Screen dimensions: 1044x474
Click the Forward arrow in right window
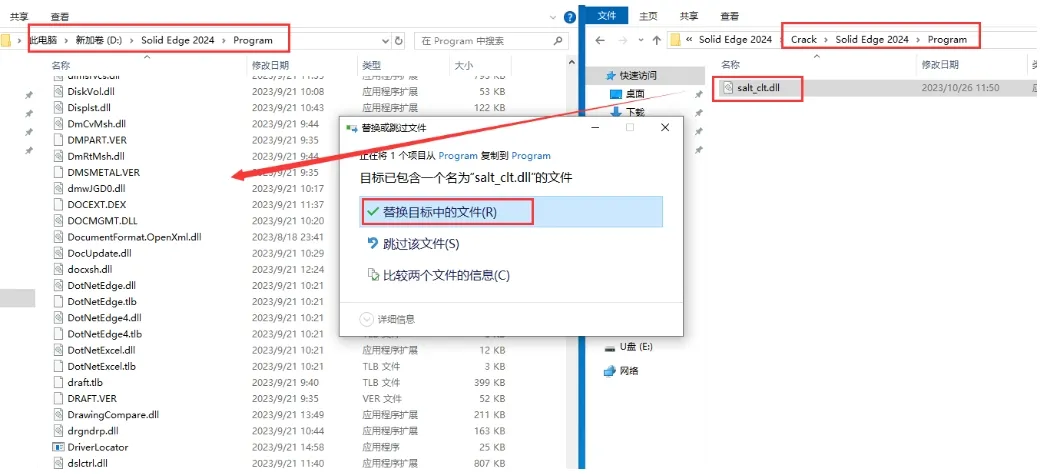pyautogui.click(x=623, y=41)
